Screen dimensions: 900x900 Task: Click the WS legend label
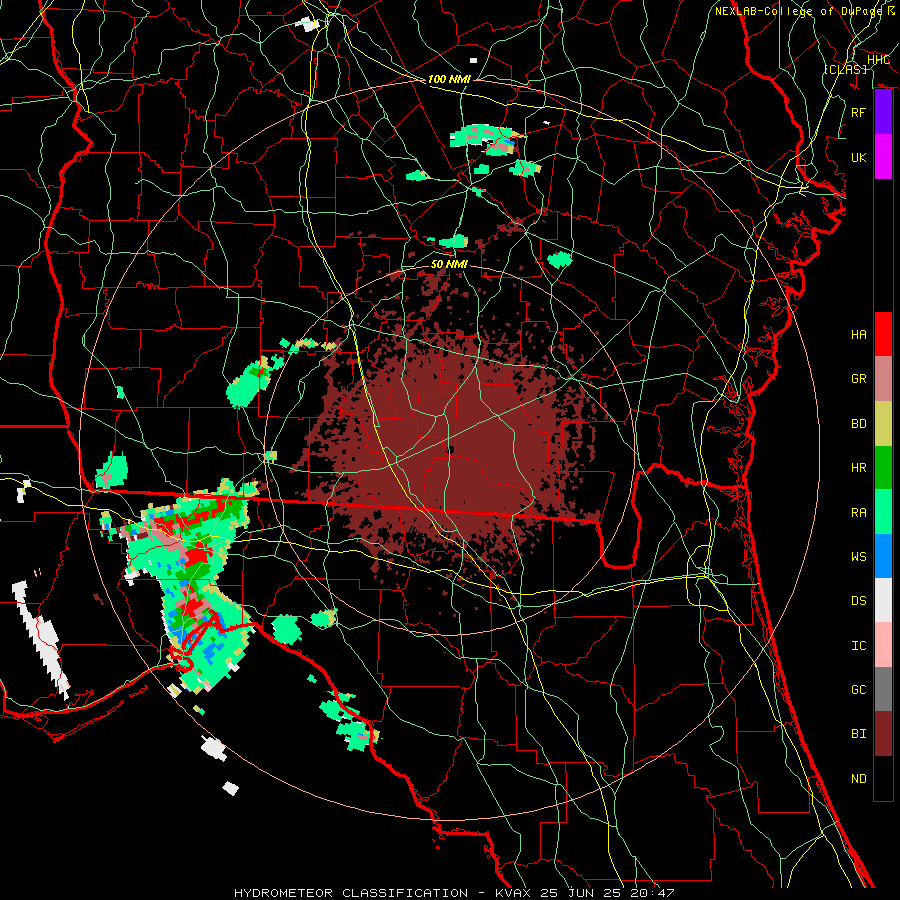[858, 556]
